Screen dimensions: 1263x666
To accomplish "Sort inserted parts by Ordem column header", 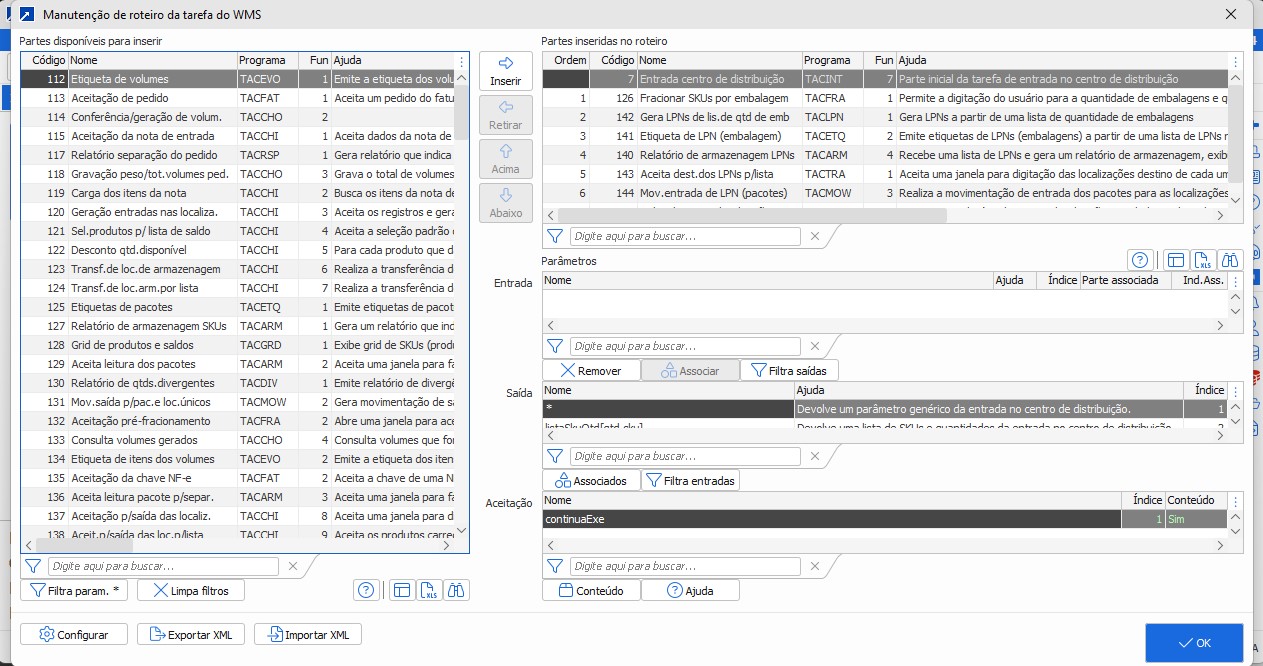I will [569, 61].
